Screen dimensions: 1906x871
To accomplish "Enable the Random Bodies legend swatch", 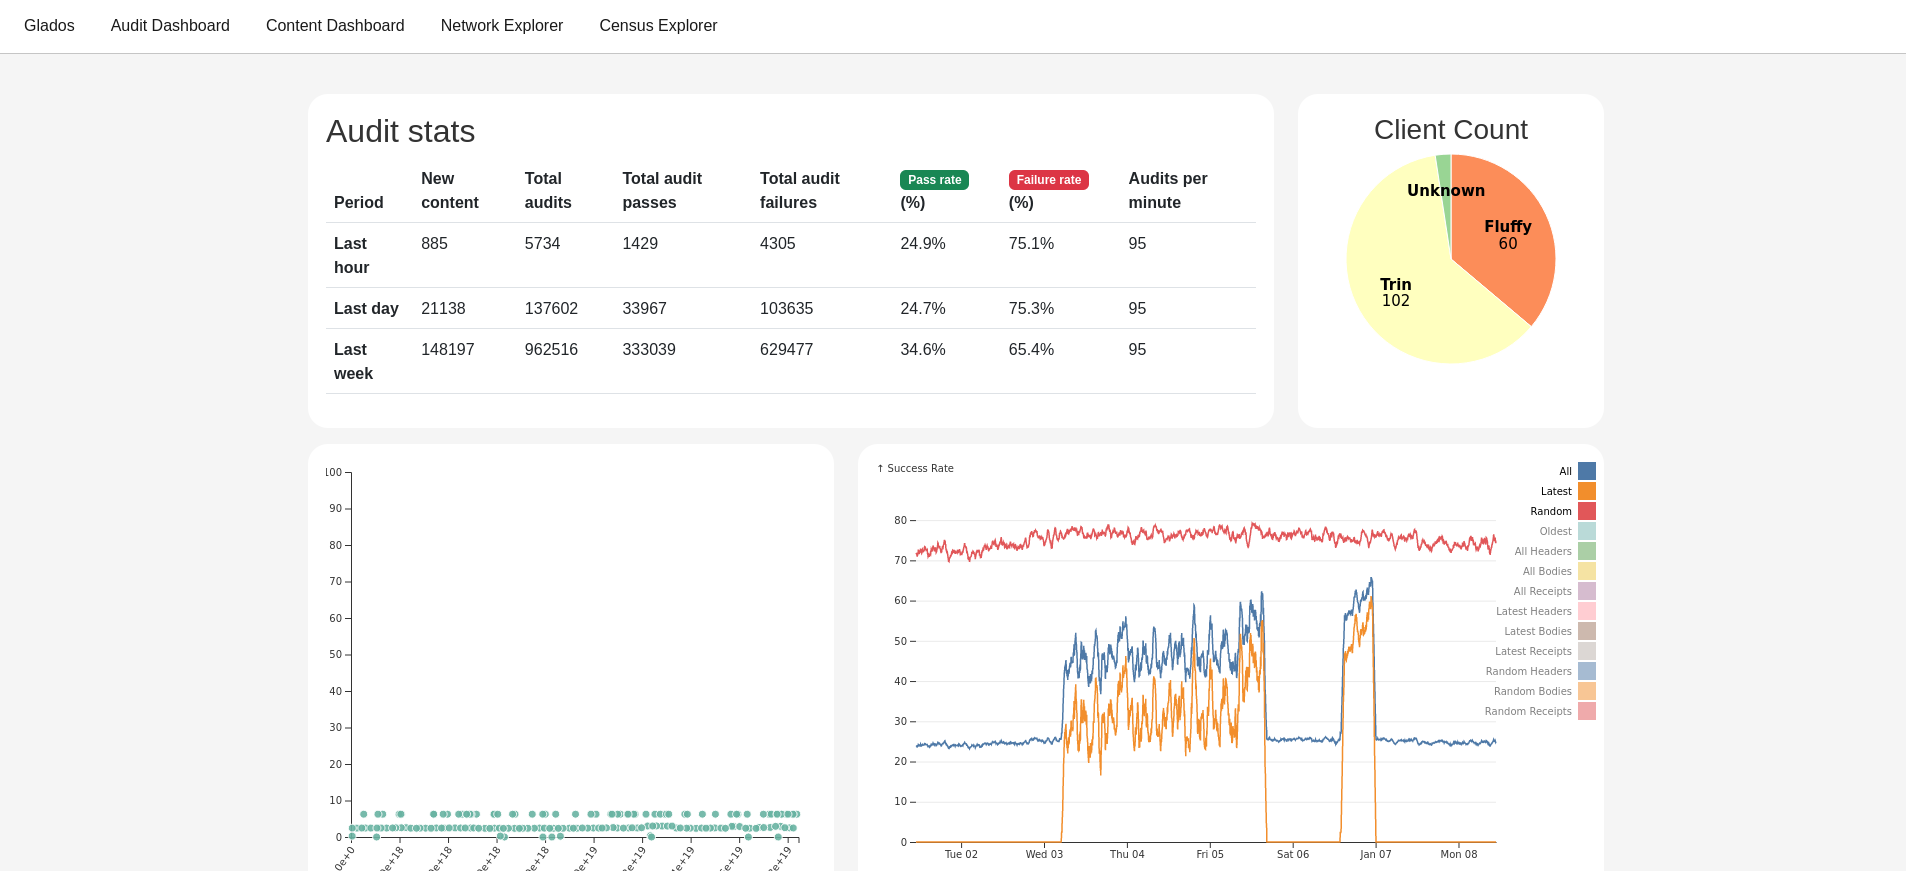I will [x=1587, y=691].
